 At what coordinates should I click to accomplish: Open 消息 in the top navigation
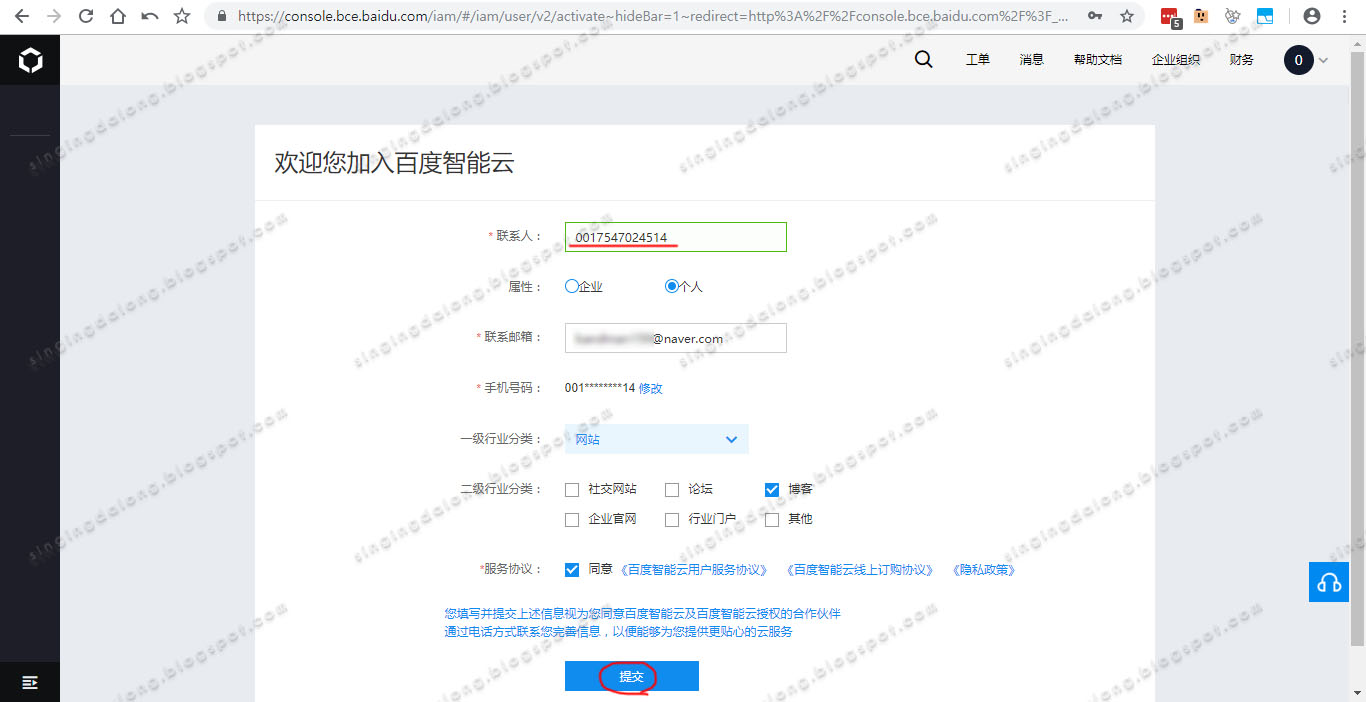1031,60
